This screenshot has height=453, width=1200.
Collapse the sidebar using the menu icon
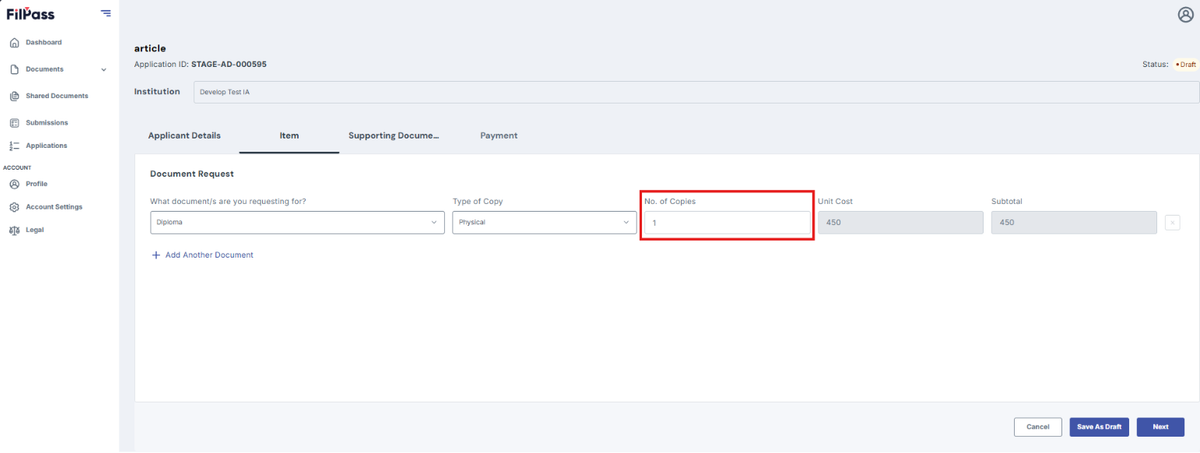[x=106, y=13]
